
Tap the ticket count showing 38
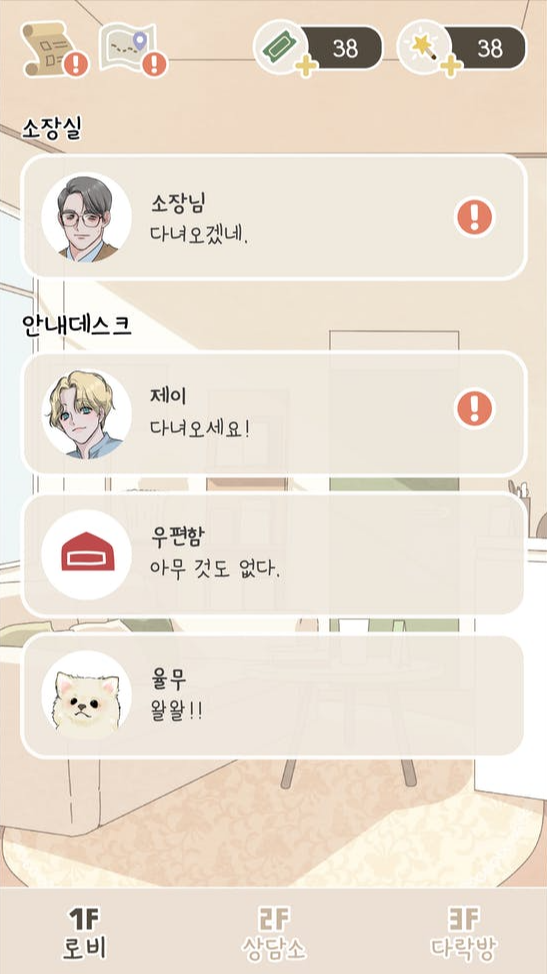pos(345,48)
